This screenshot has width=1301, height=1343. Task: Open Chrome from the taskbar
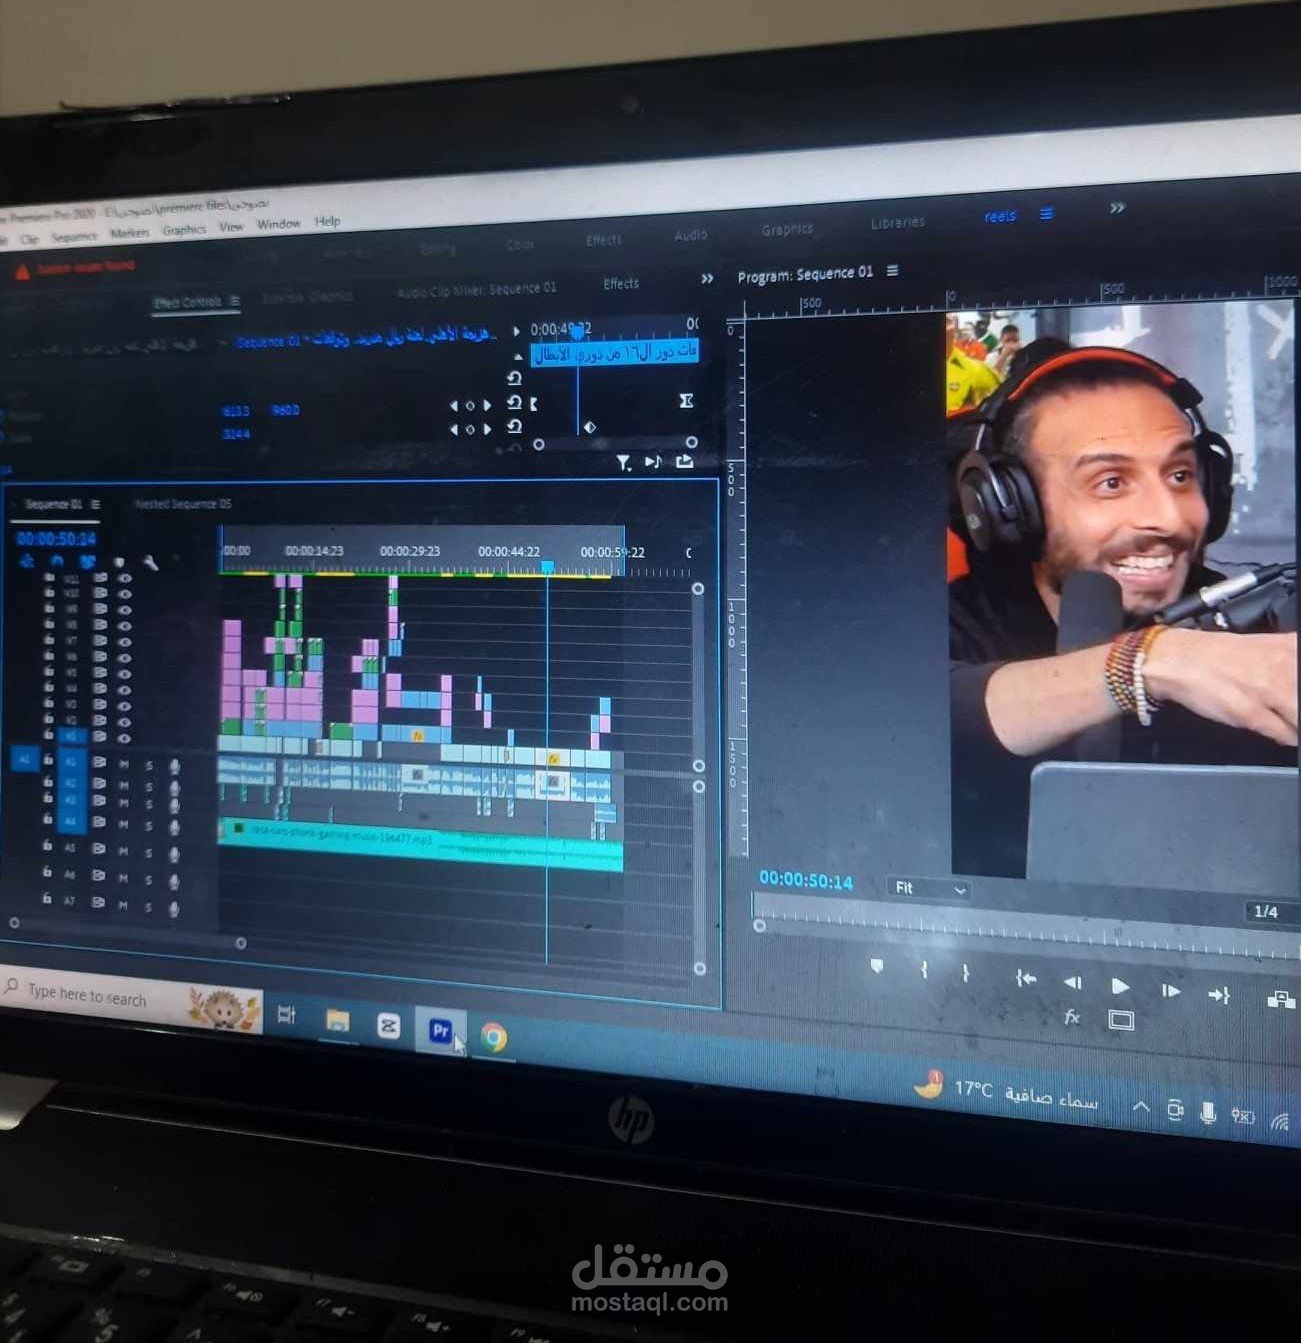tap(493, 1037)
